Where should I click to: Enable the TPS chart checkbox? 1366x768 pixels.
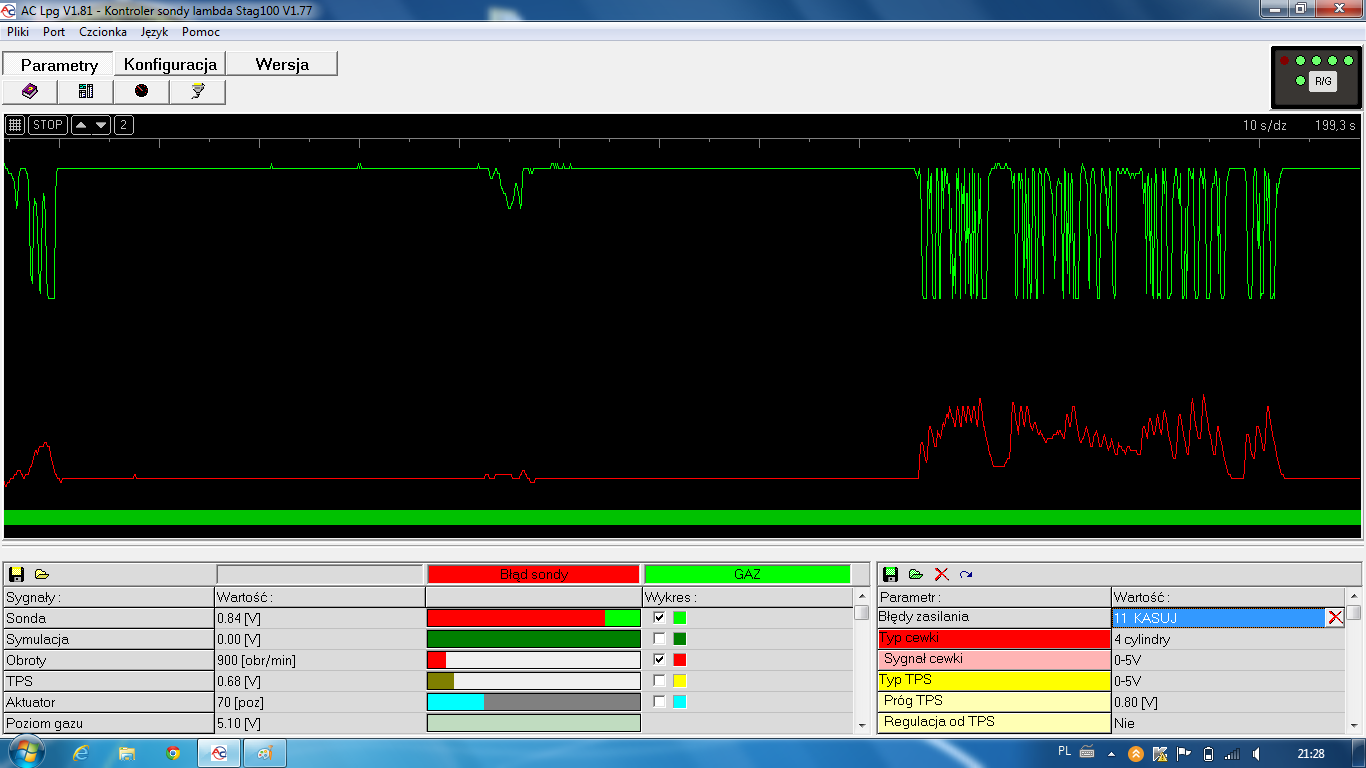coord(659,681)
